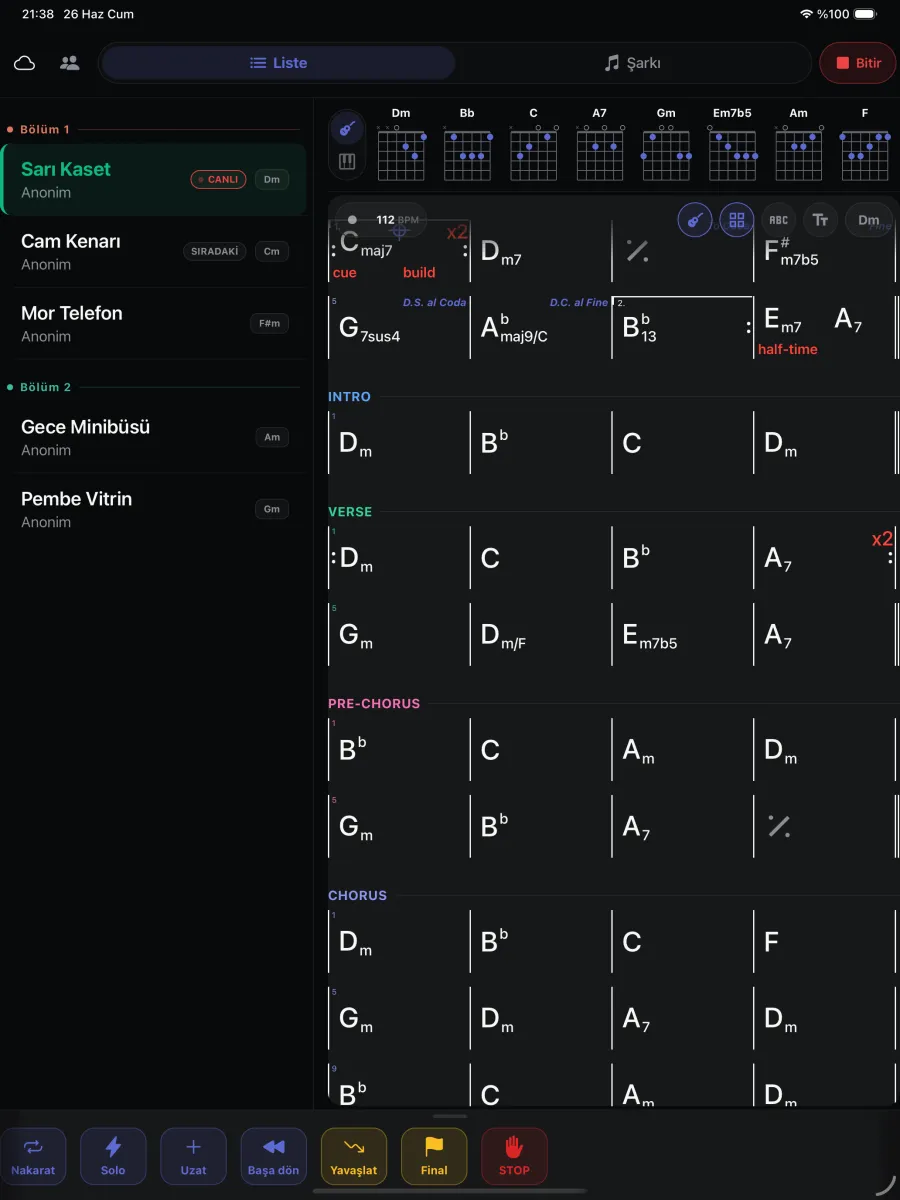Select Sarı Kaset song

coord(154,180)
